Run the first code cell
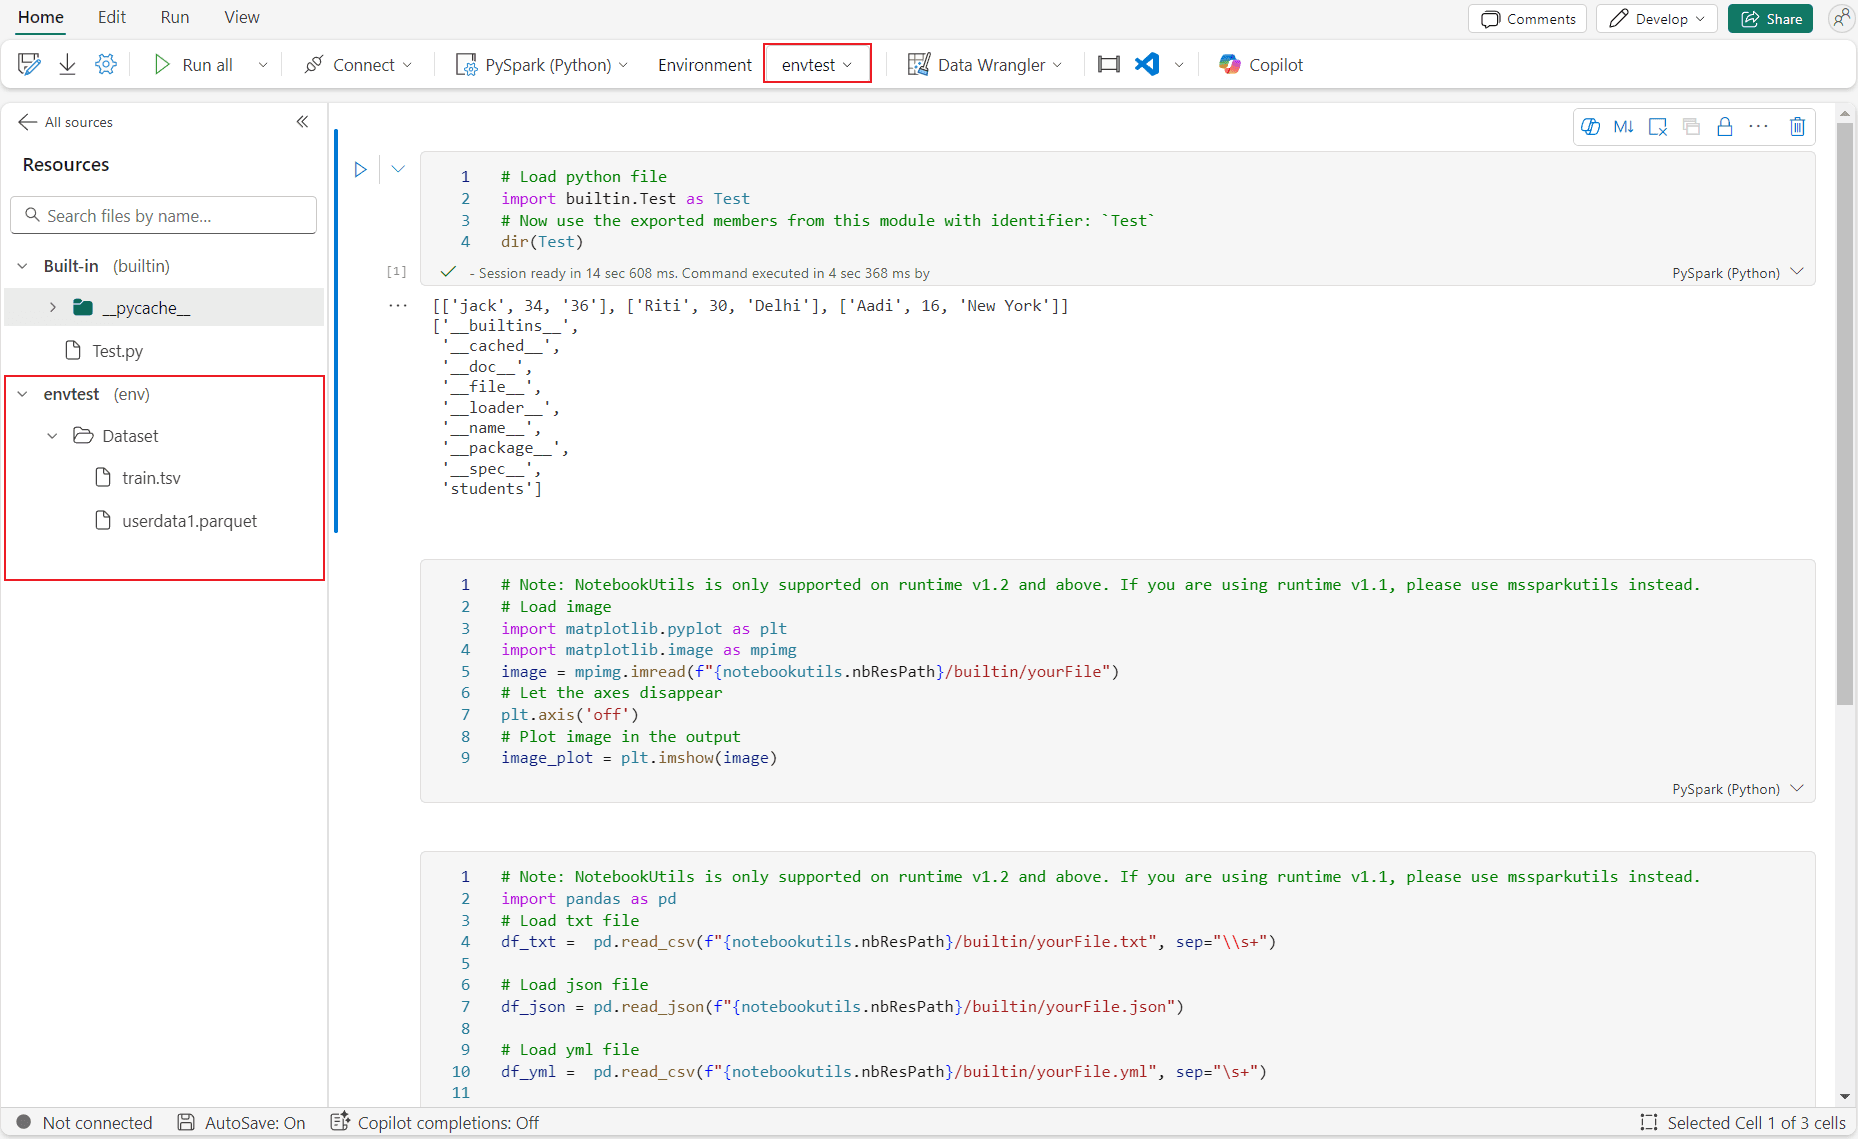Screen dimensions: 1858x1139 pos(360,169)
